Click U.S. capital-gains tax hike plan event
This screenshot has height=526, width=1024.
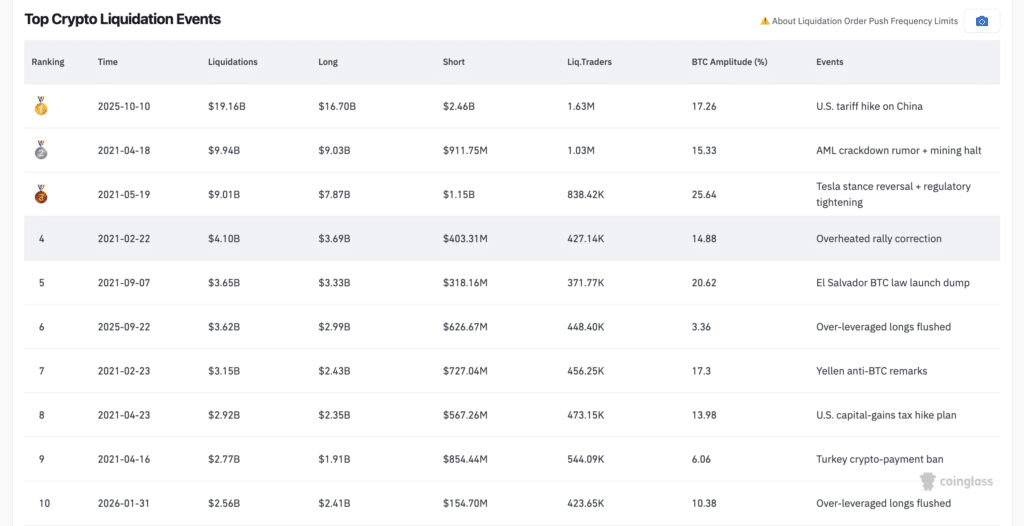coord(887,415)
